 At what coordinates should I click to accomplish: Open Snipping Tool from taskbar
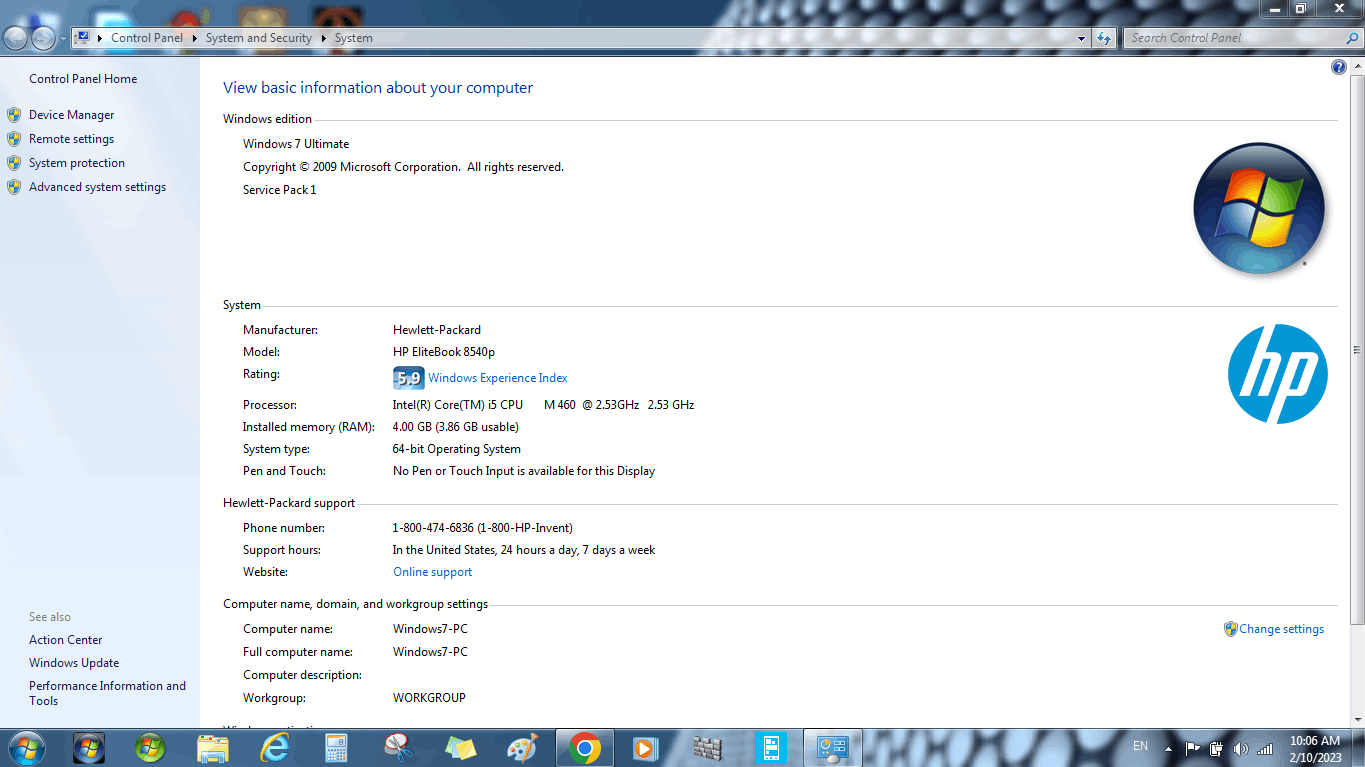[399, 747]
